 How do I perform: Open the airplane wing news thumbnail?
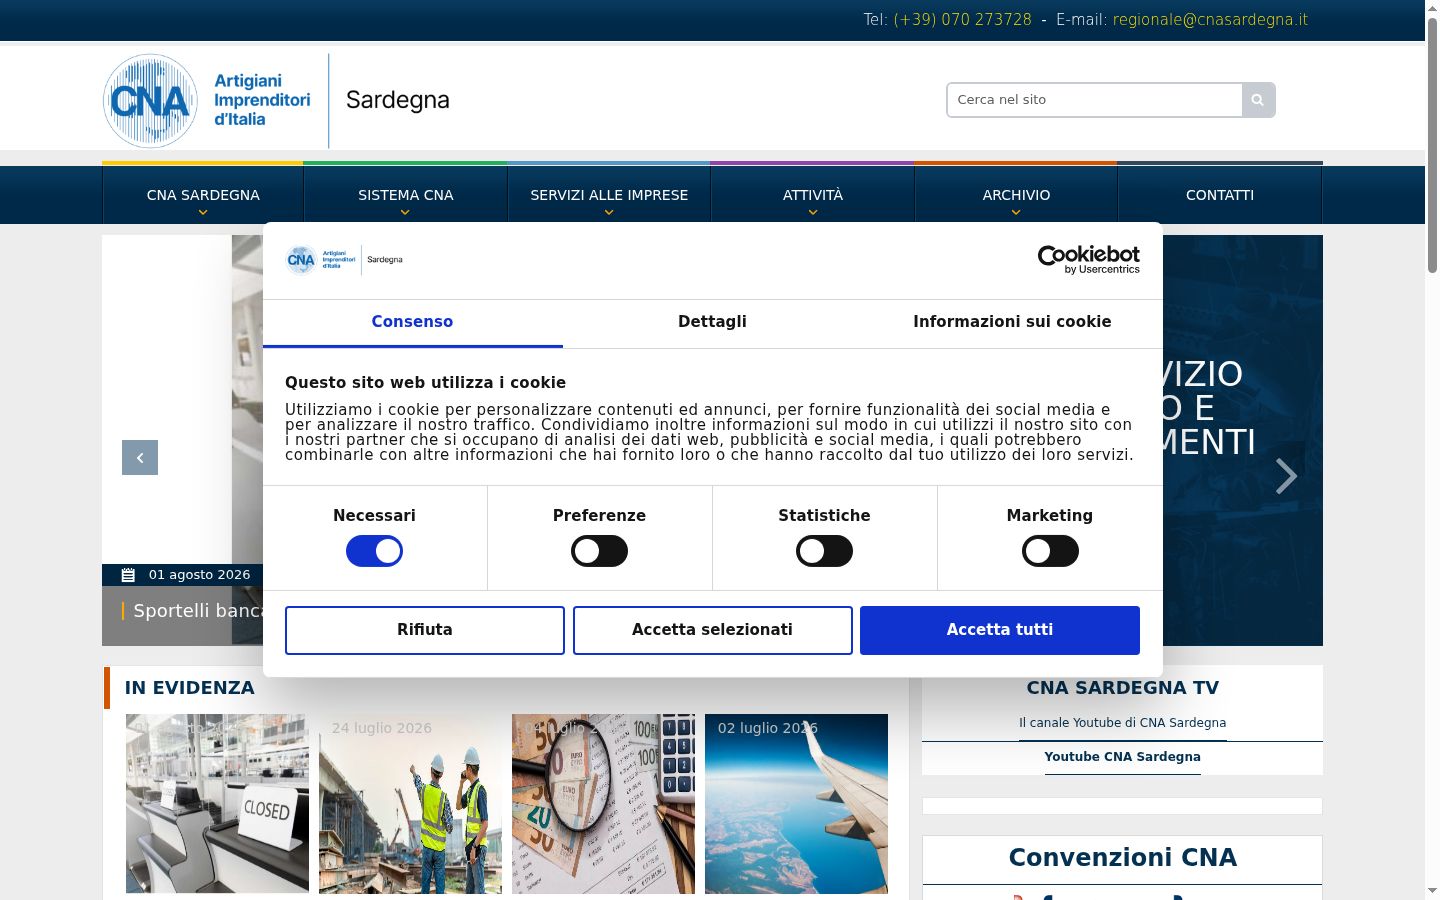(796, 804)
